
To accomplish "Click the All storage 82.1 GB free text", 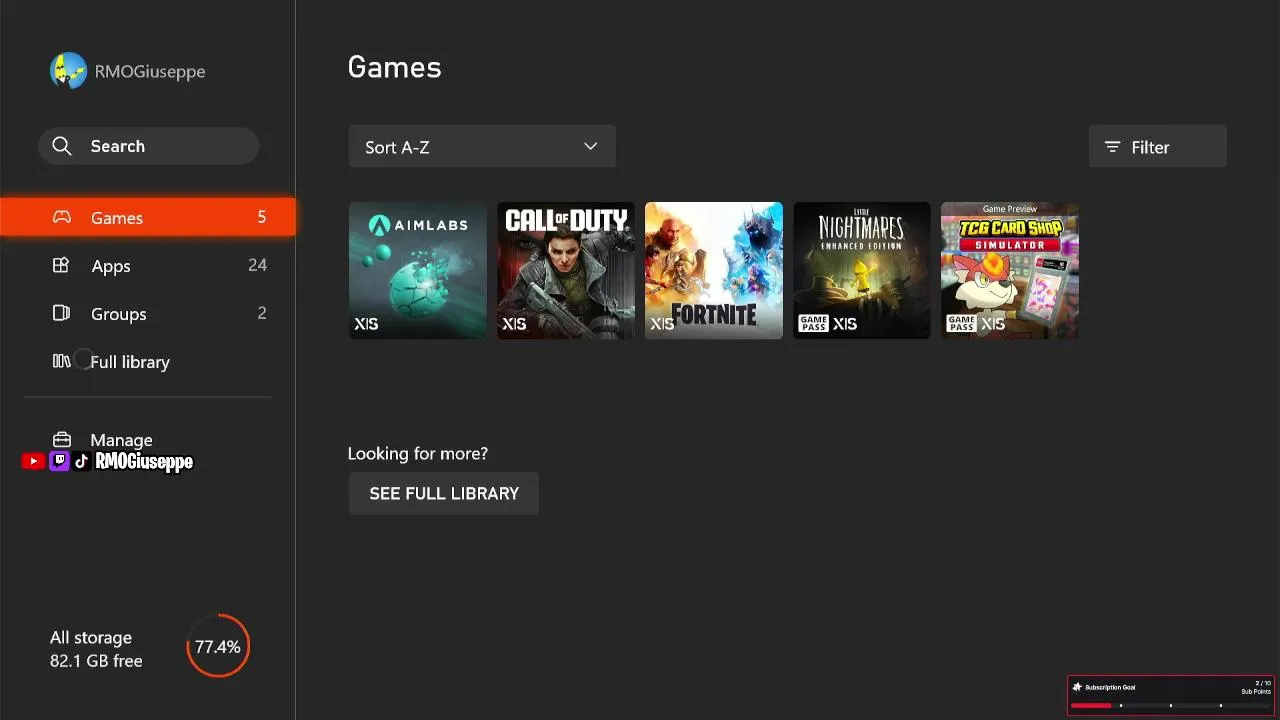I will click(x=96, y=649).
